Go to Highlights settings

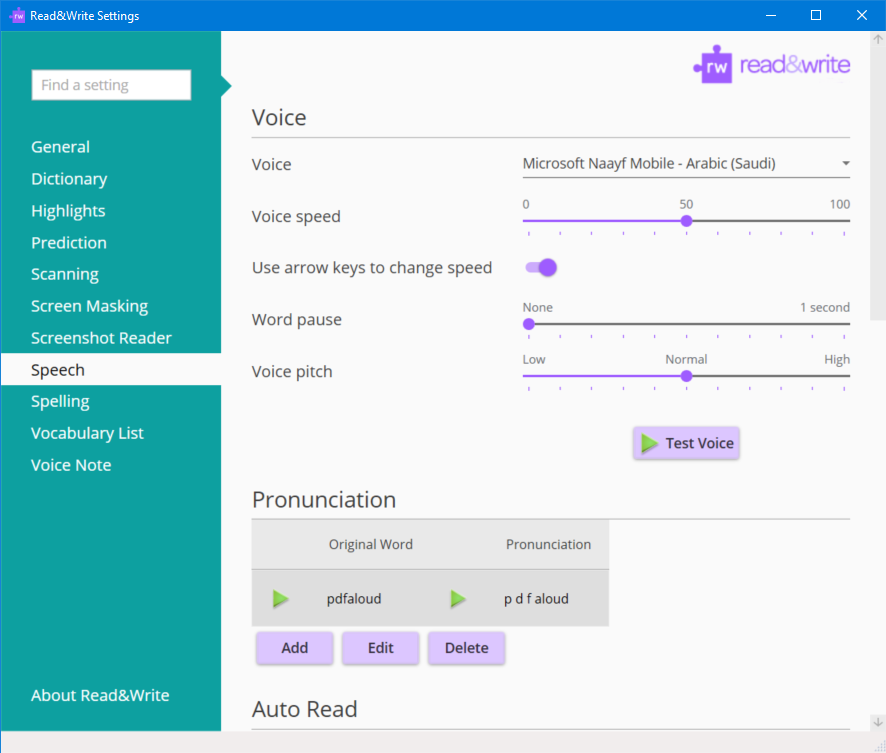click(x=68, y=211)
